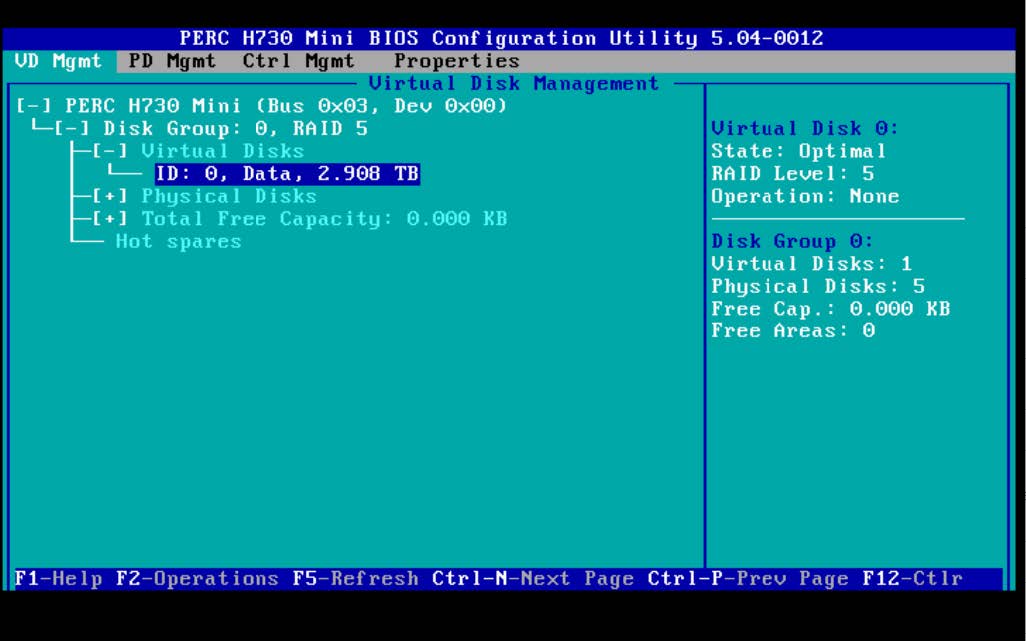Expand the Physical Disks branch
This screenshot has width=1026, height=641.
109,196
